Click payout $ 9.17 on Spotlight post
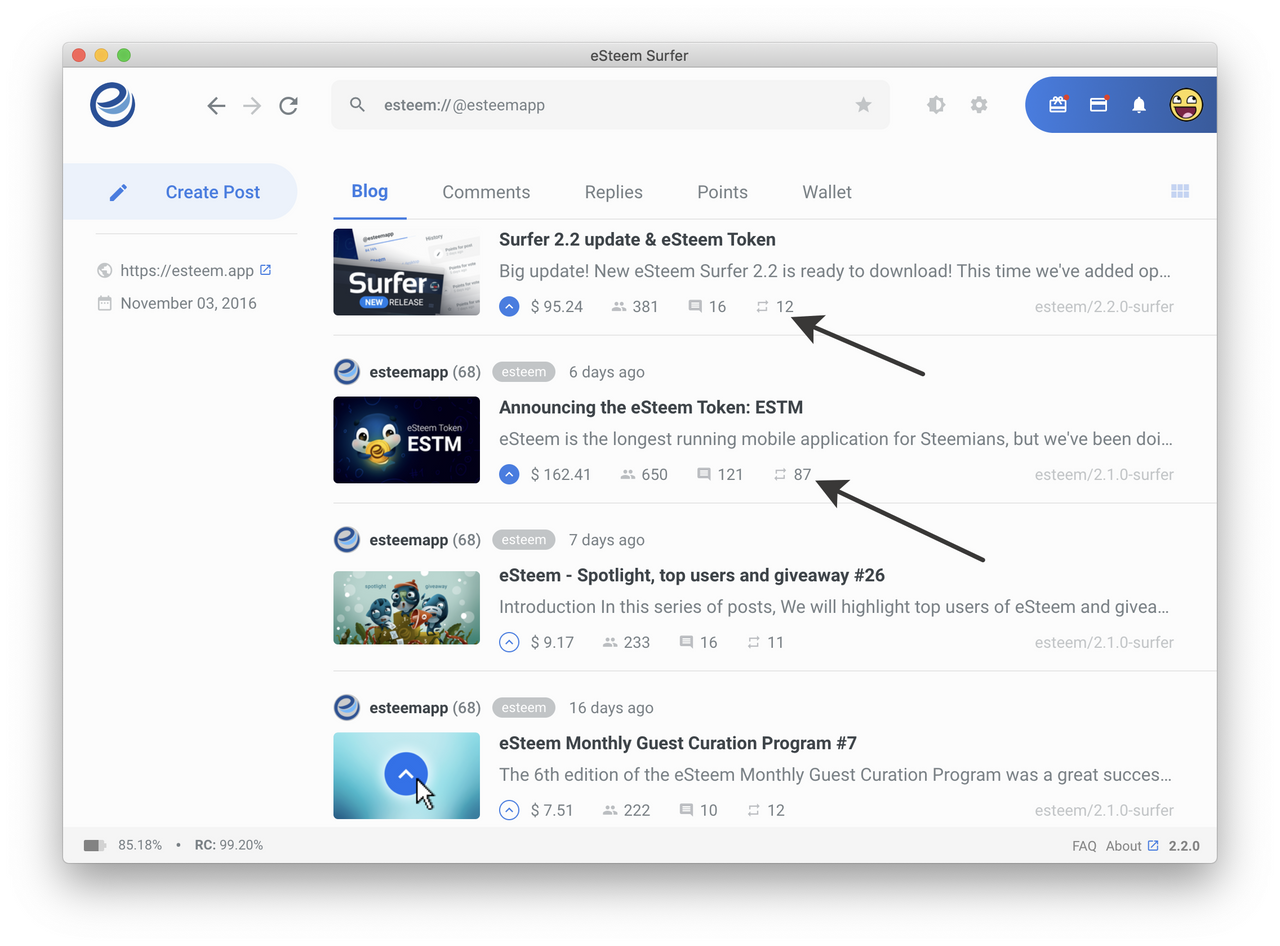 click(553, 642)
